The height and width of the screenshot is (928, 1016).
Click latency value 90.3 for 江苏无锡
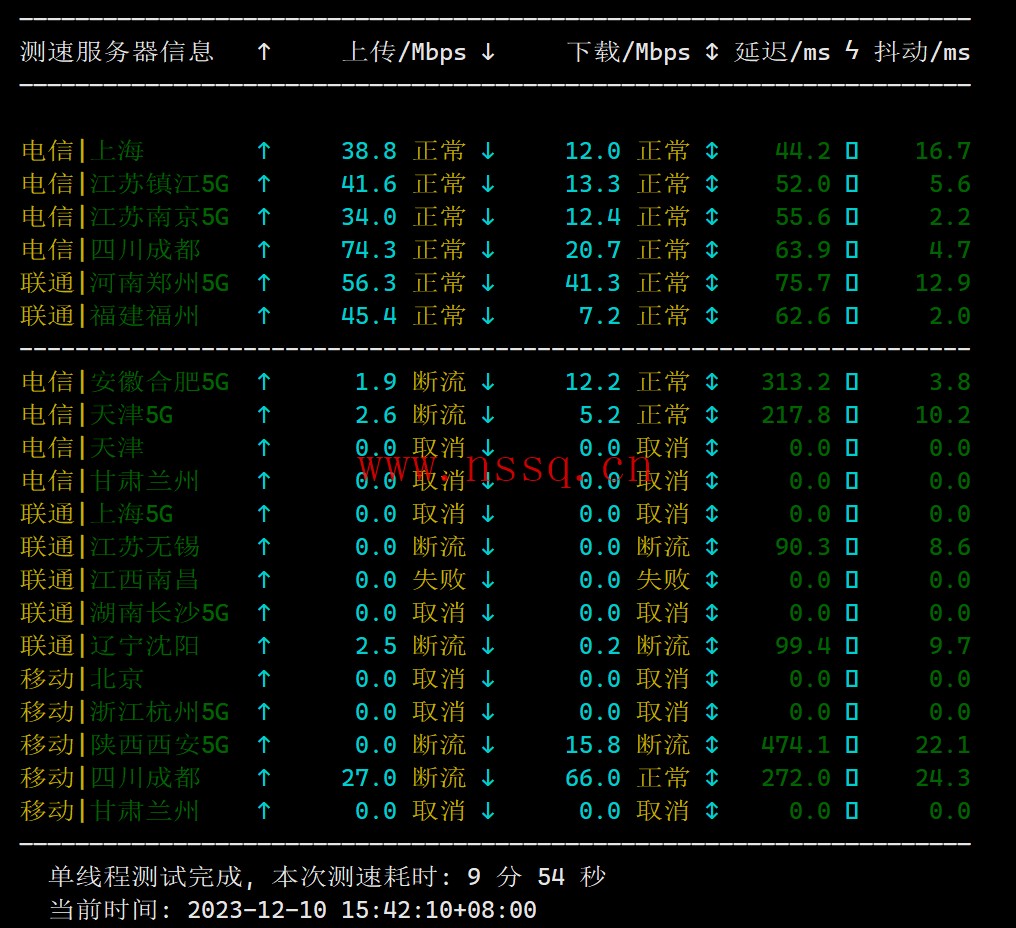tap(803, 548)
